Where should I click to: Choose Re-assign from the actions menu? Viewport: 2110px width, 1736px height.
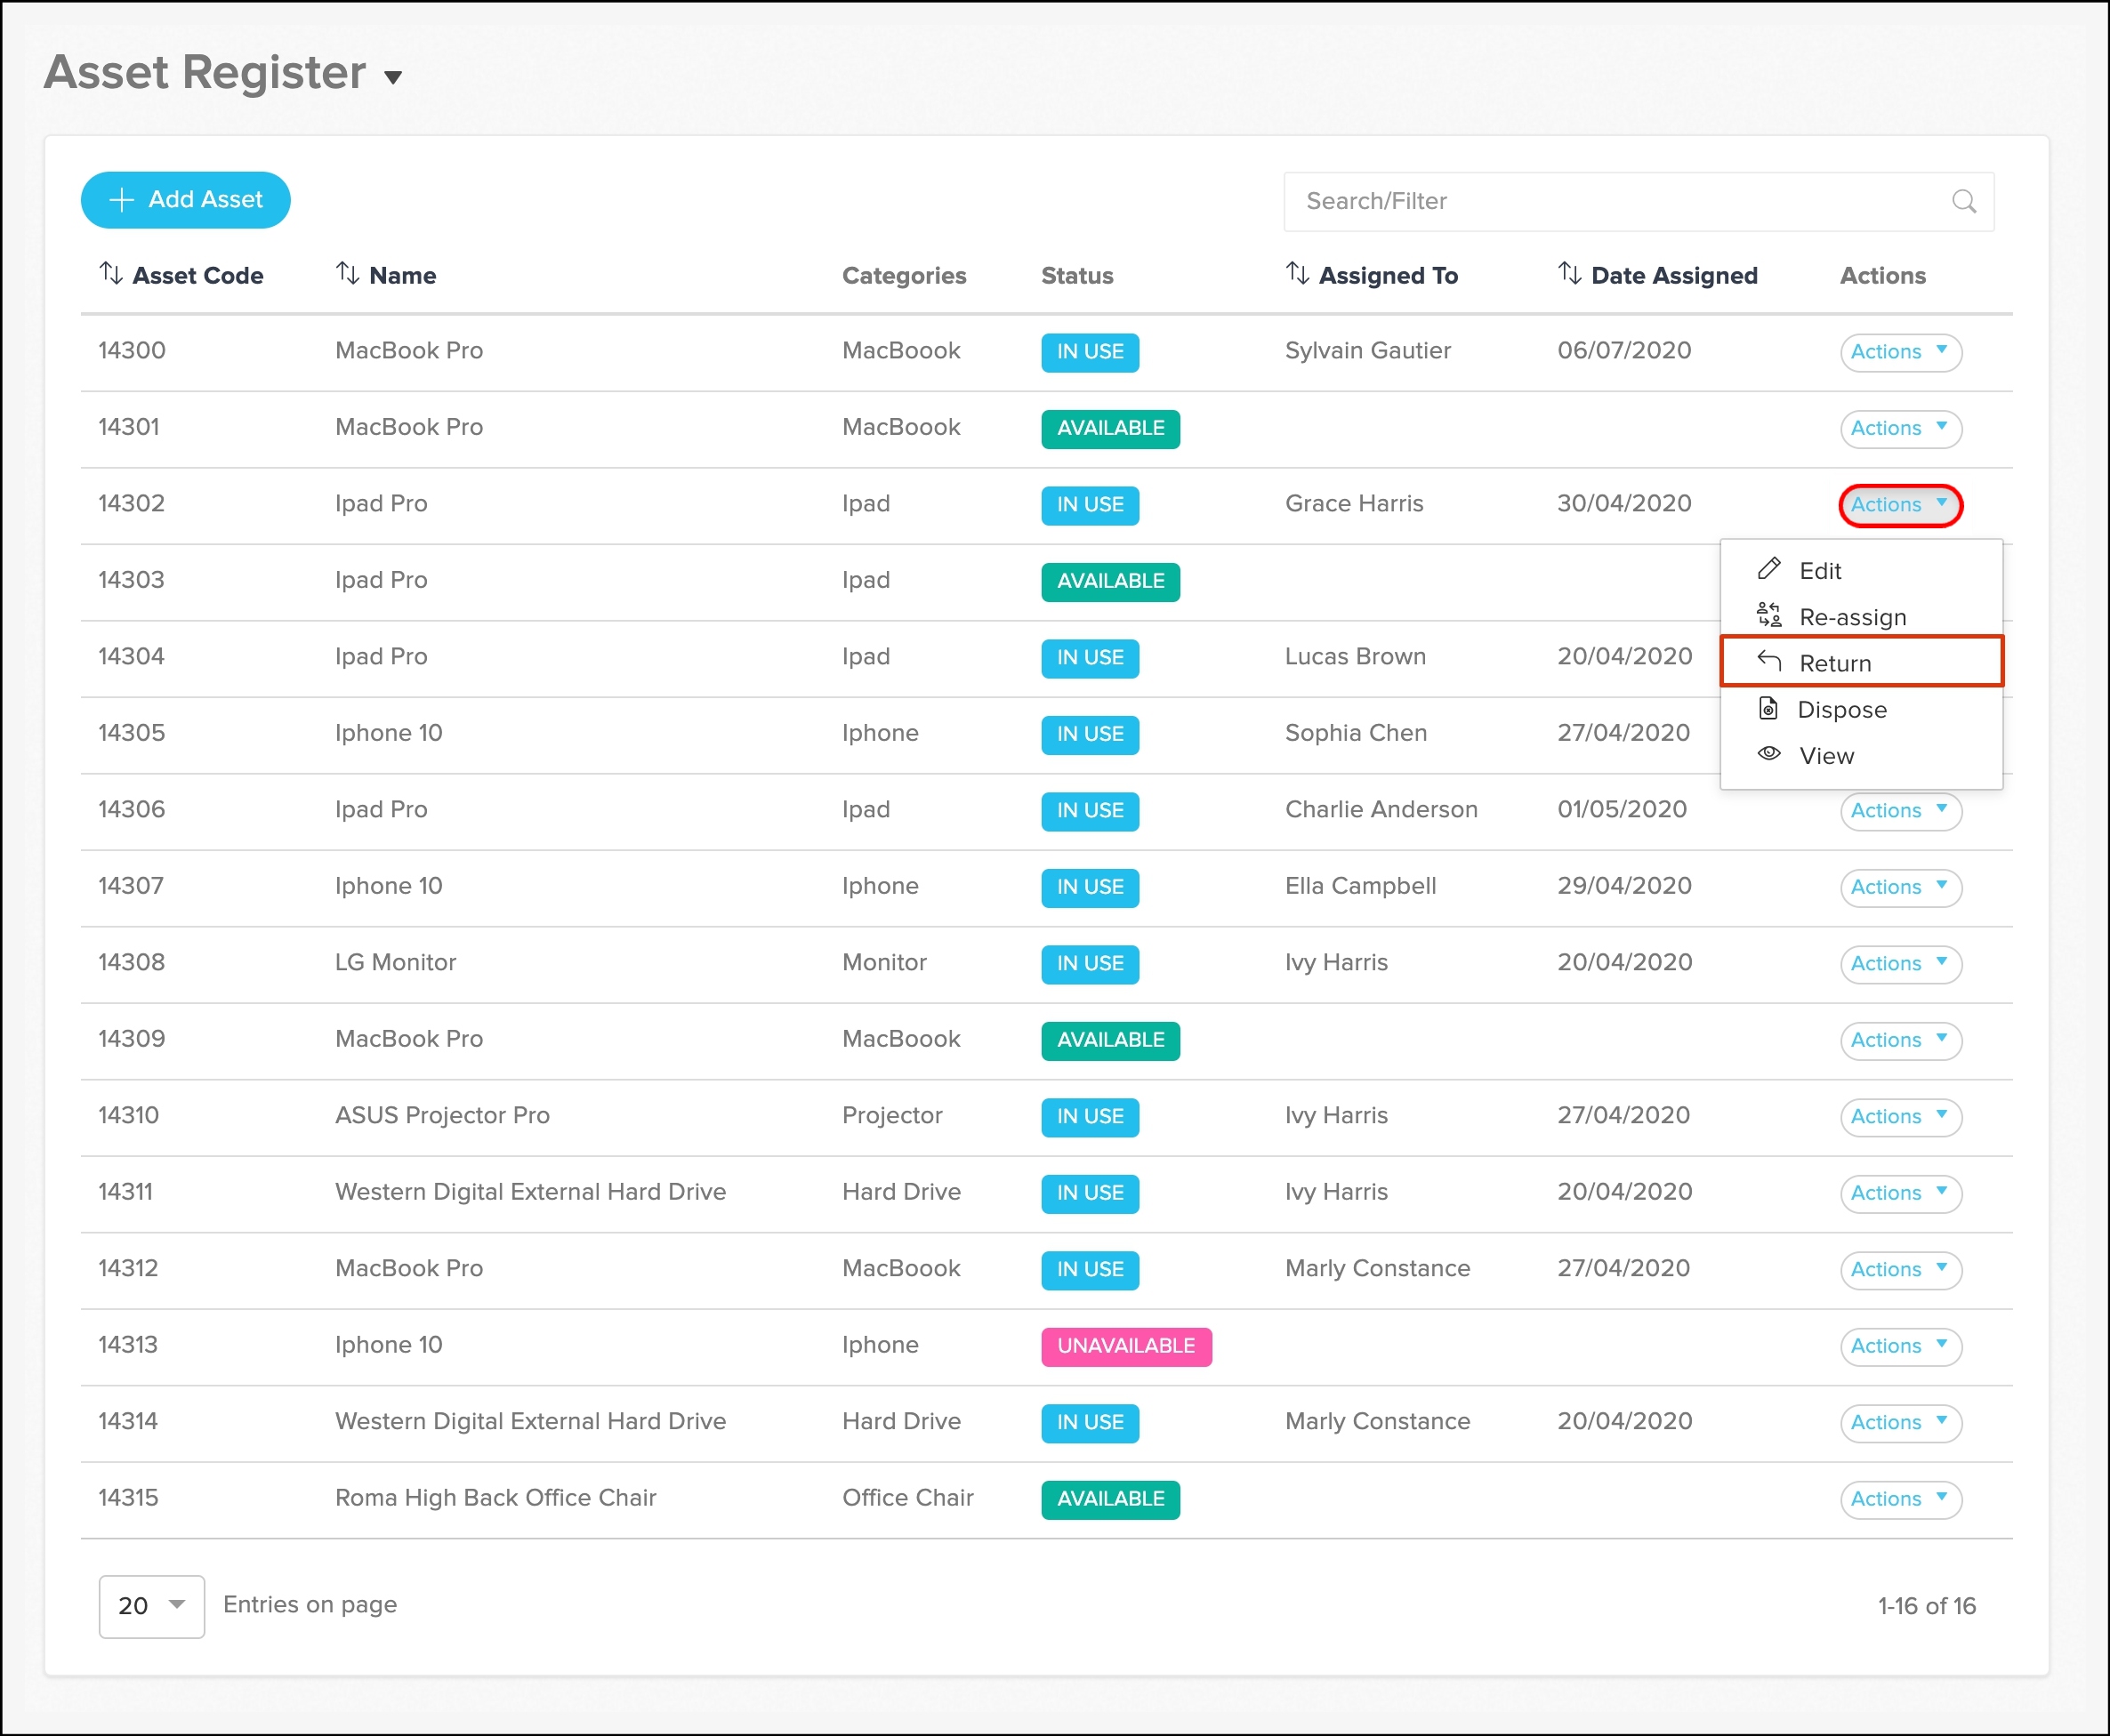tap(1851, 617)
